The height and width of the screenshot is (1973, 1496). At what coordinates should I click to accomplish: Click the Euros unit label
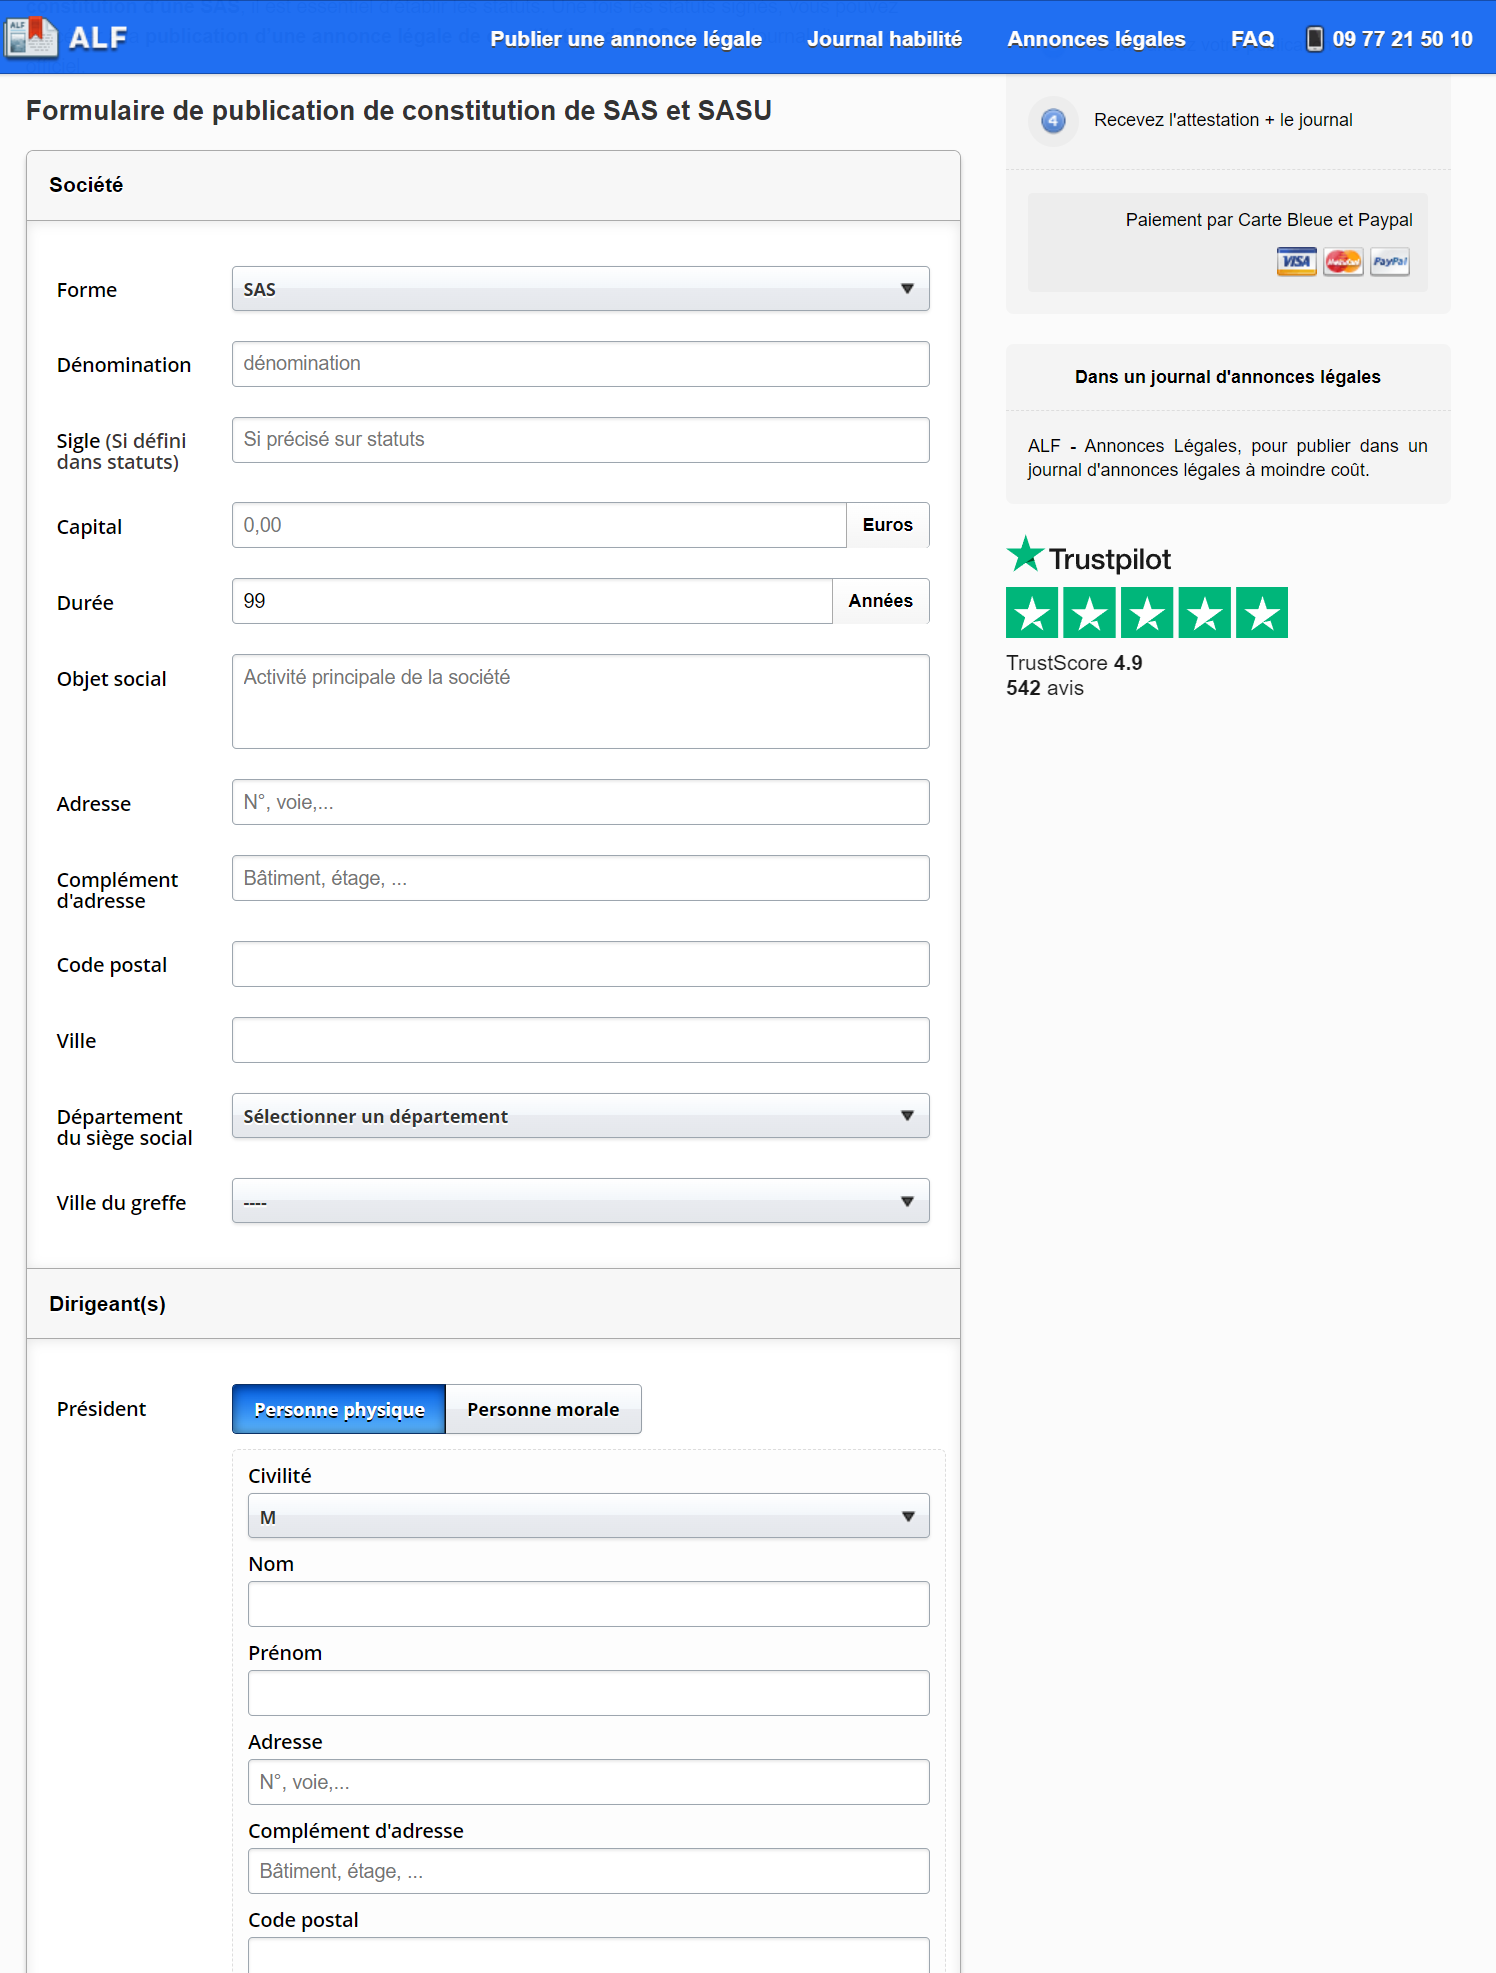[888, 525]
